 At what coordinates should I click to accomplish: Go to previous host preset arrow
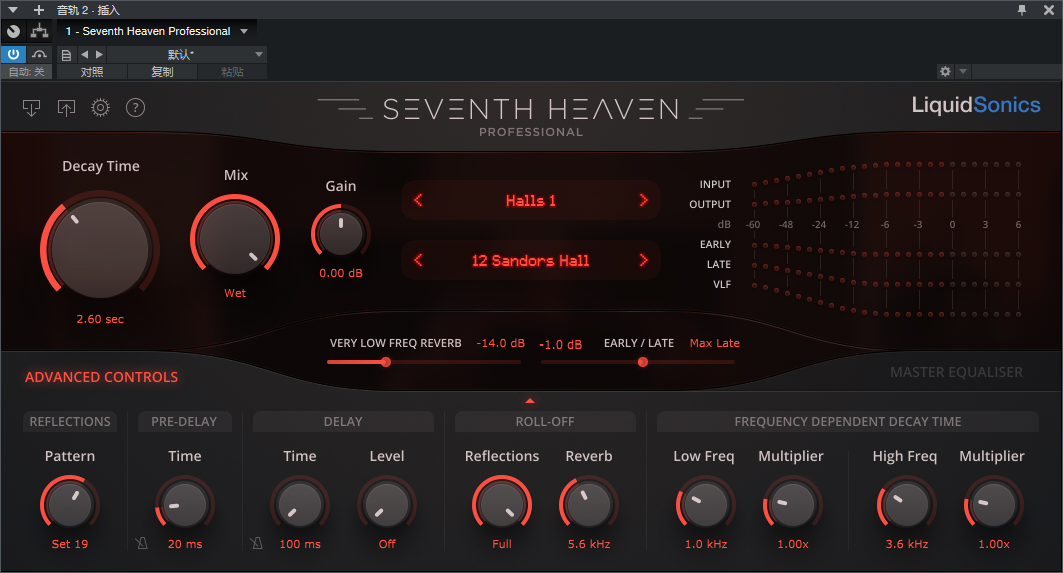click(84, 54)
